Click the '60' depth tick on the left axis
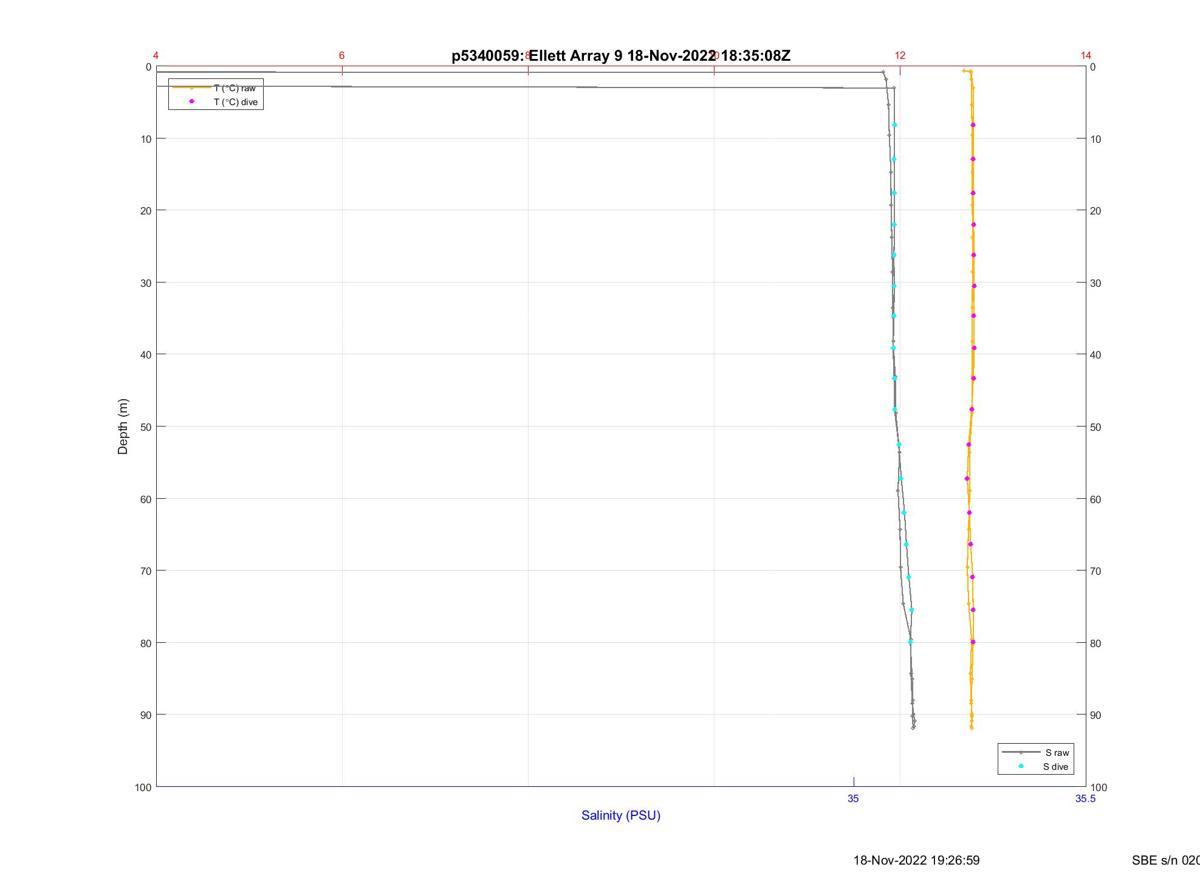 146,499
